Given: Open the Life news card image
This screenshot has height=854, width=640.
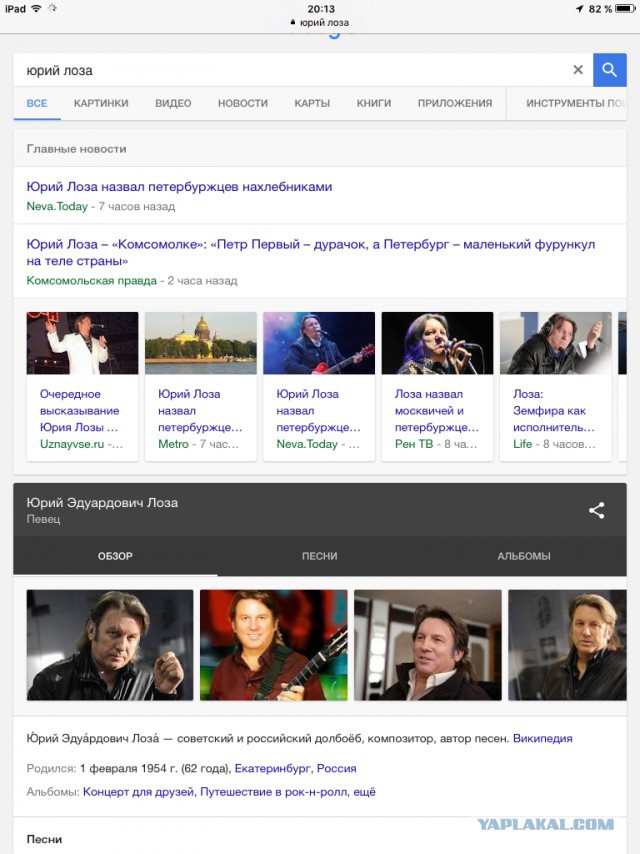Looking at the screenshot, I should [x=556, y=343].
